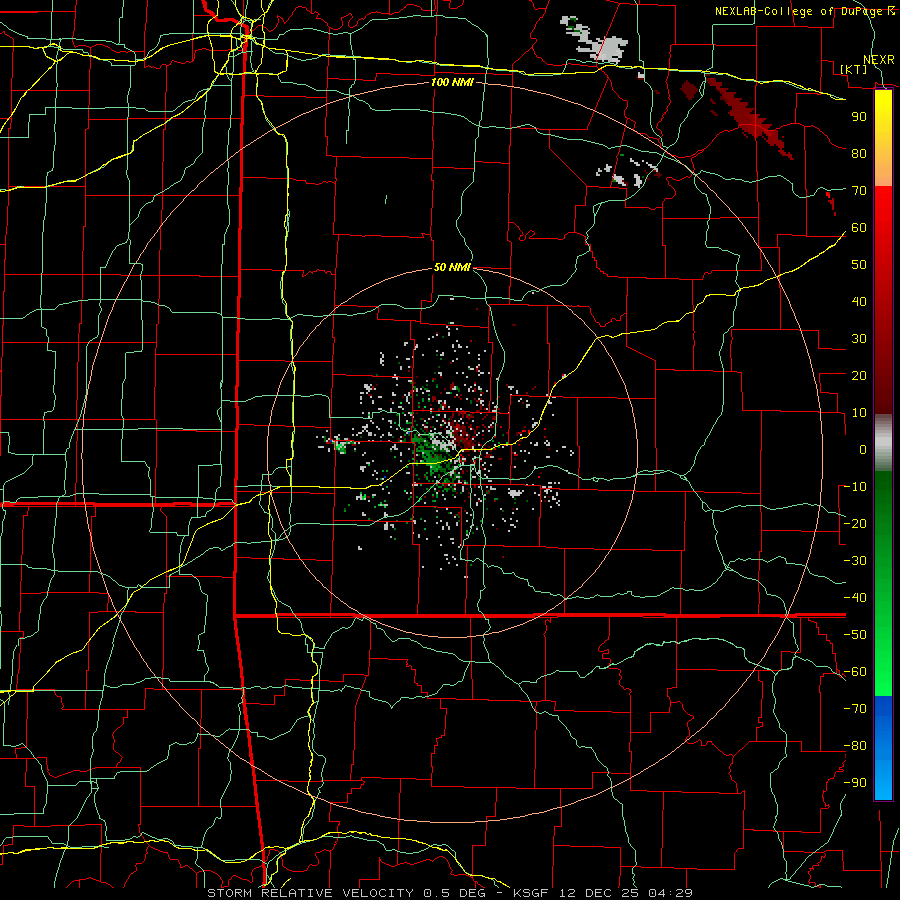Click the 04:29 timestamp in the footer

pyautogui.click(x=670, y=893)
